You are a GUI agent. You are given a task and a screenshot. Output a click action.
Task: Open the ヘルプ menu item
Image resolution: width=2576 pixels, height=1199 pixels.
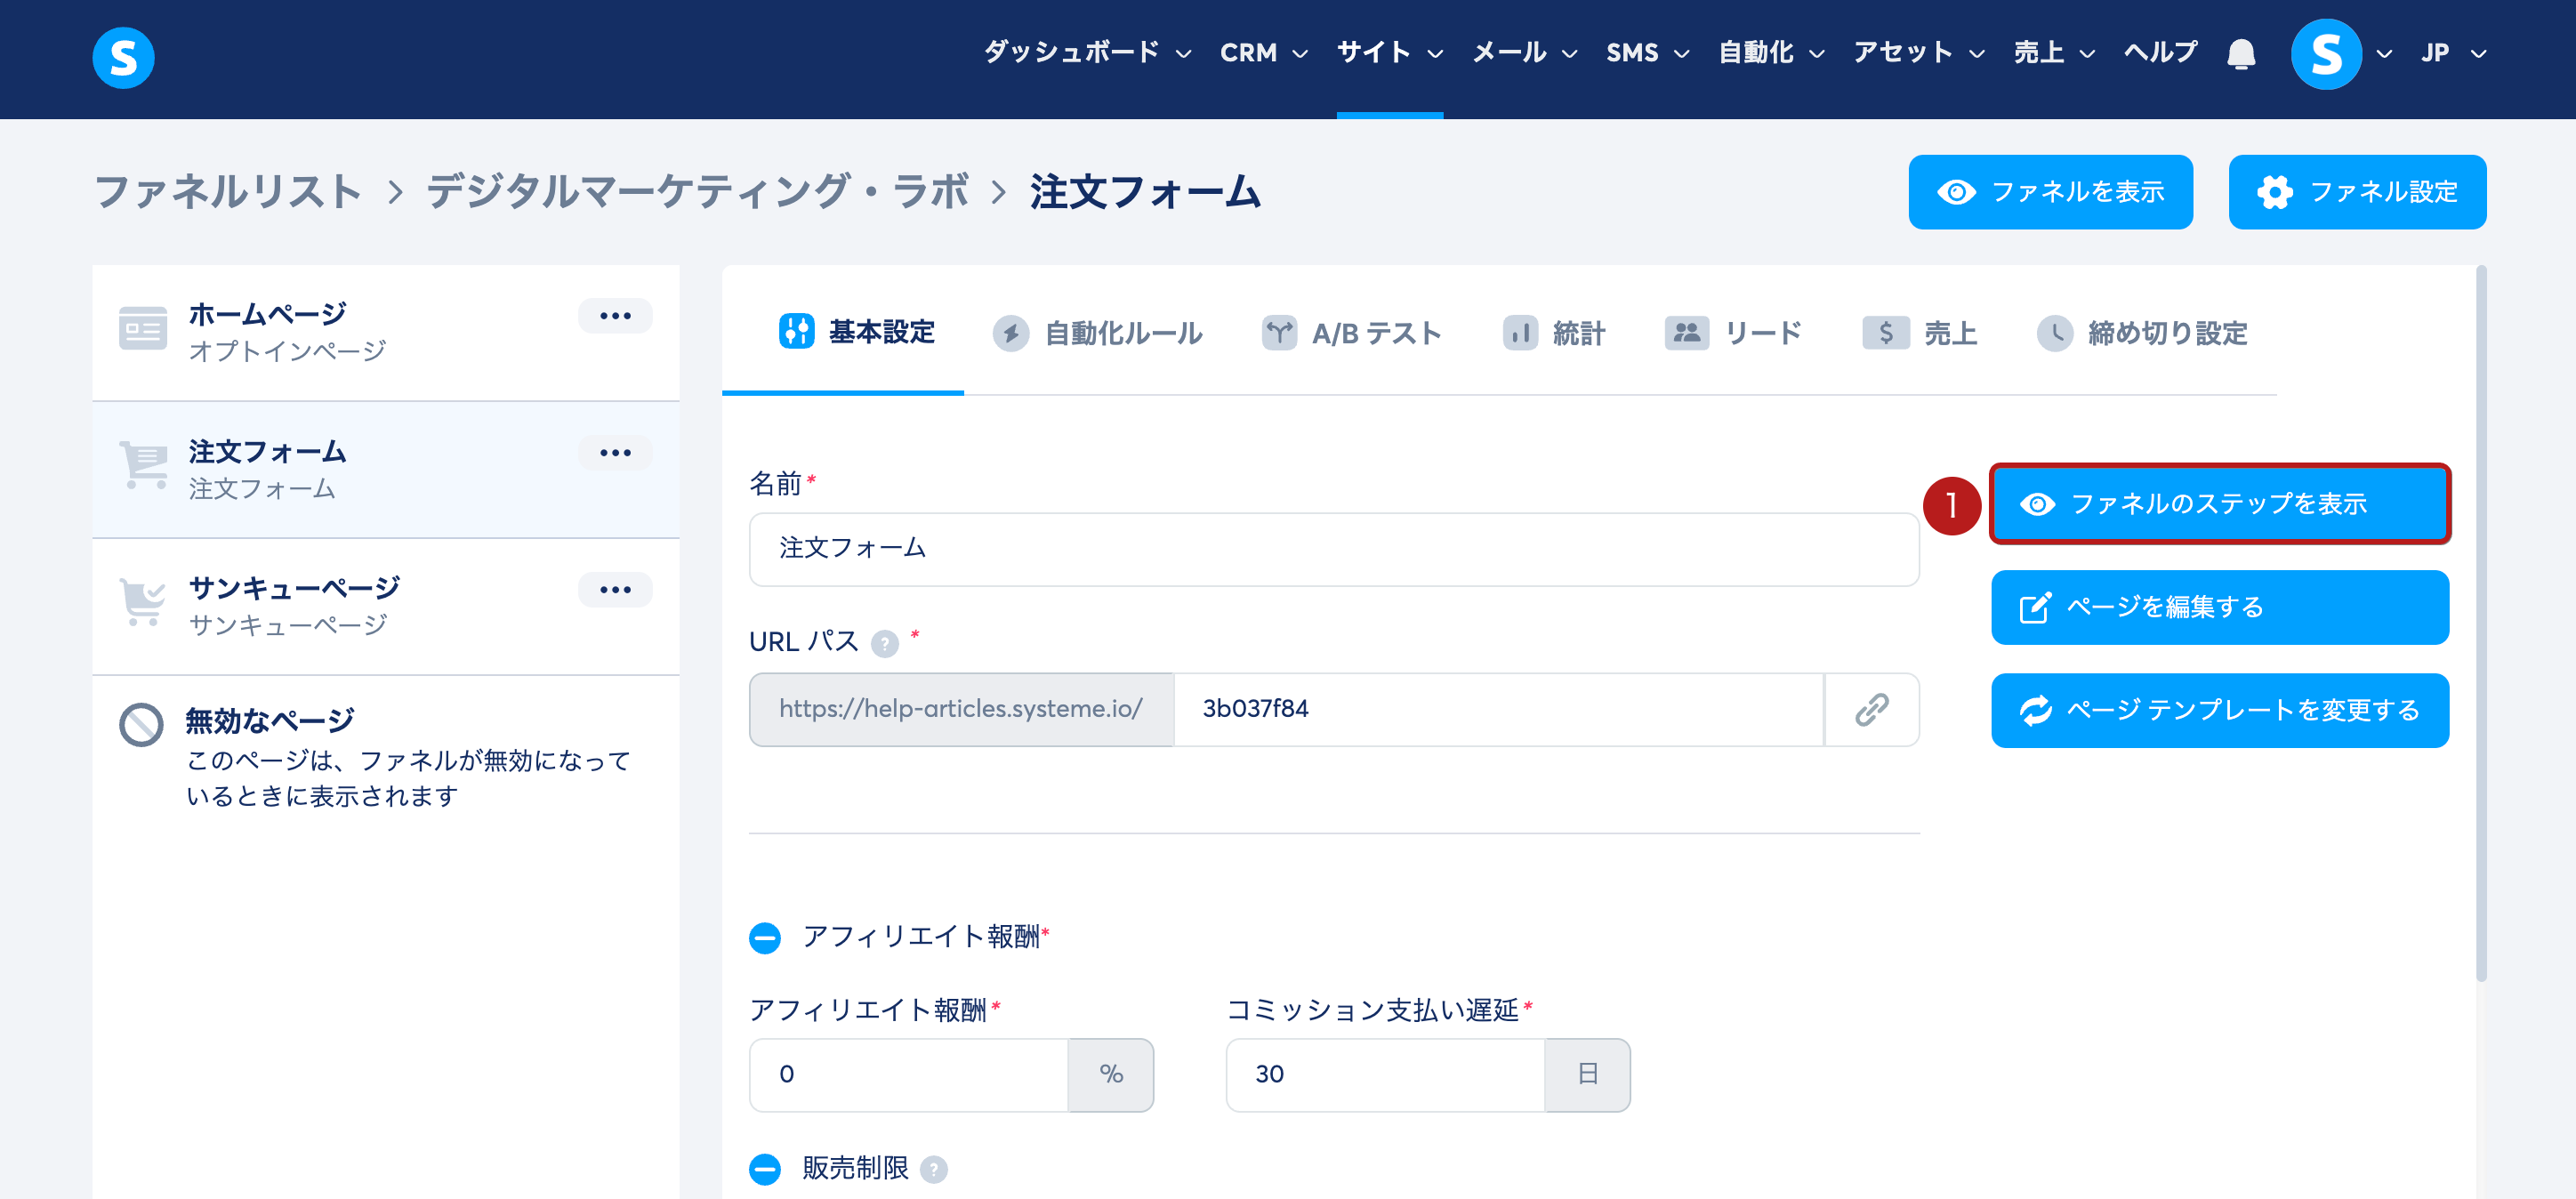[2160, 53]
